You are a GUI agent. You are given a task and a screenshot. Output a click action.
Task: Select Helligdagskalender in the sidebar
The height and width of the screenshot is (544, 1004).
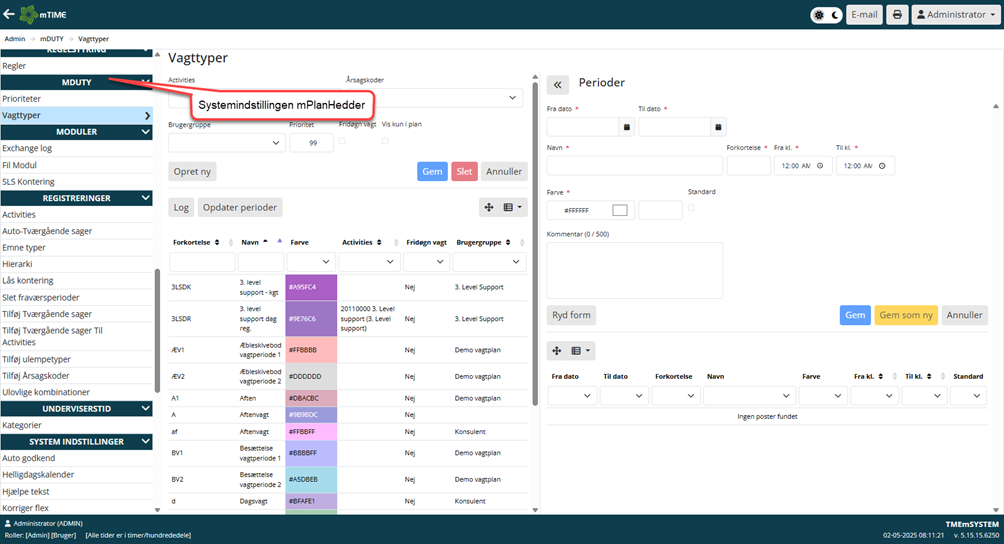click(x=38, y=475)
